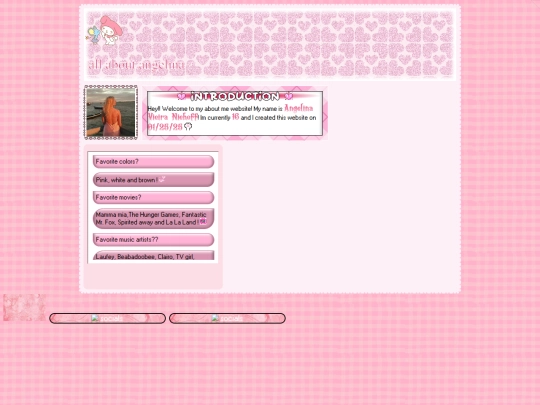This screenshot has width=540, height=405.
Task: Click the speech bubble heart icon after the date
Action: pyautogui.click(x=188, y=126)
